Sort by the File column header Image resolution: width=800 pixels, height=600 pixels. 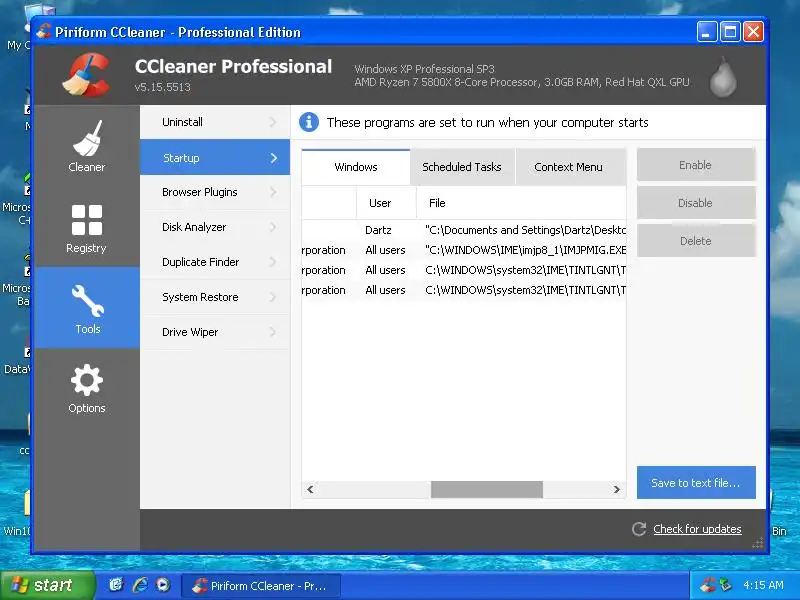pos(521,203)
